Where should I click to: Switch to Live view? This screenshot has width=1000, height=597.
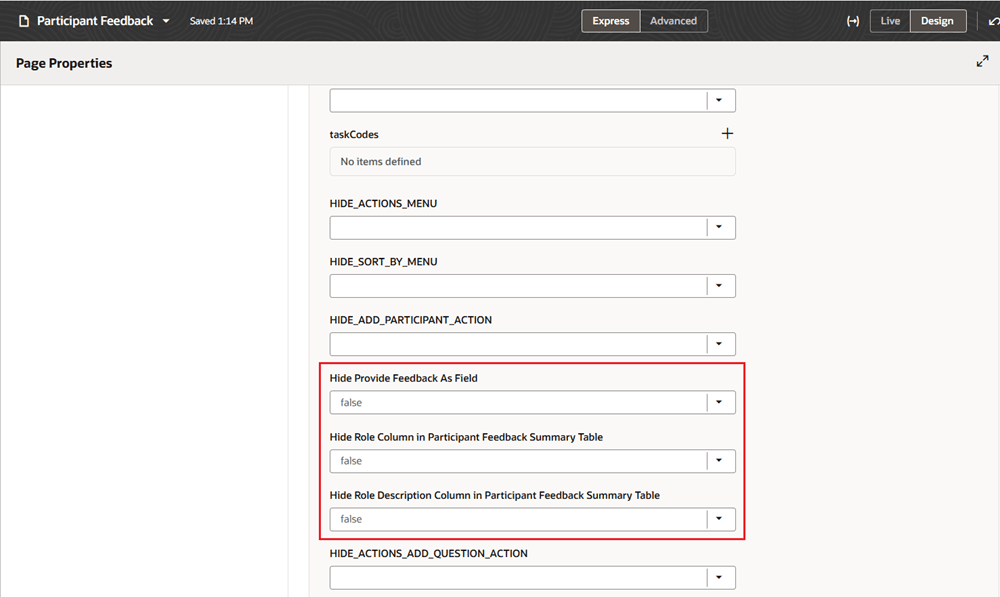point(889,20)
